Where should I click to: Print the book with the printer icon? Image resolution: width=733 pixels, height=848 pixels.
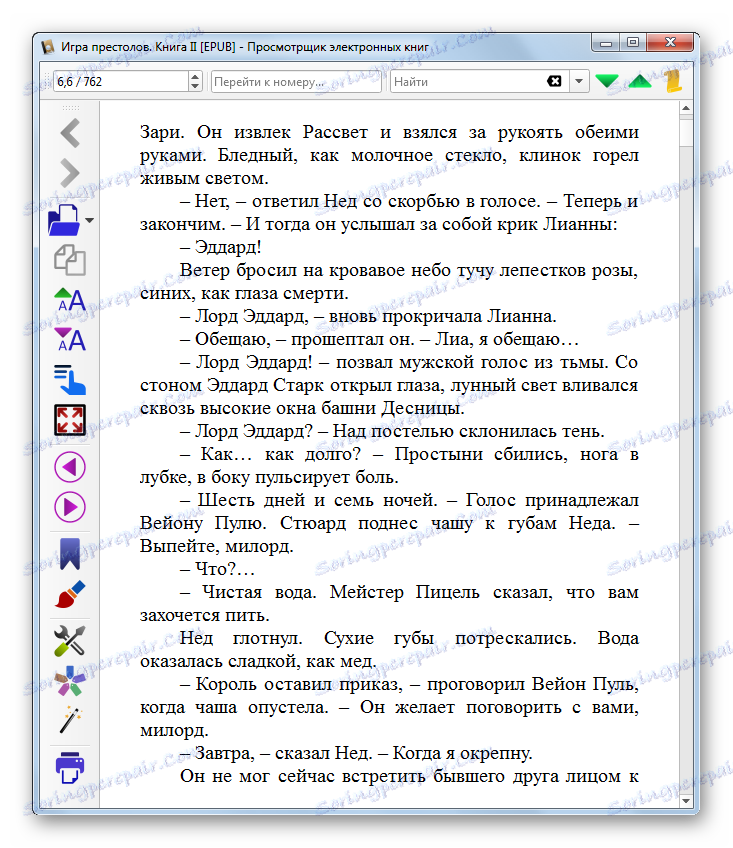click(x=70, y=767)
